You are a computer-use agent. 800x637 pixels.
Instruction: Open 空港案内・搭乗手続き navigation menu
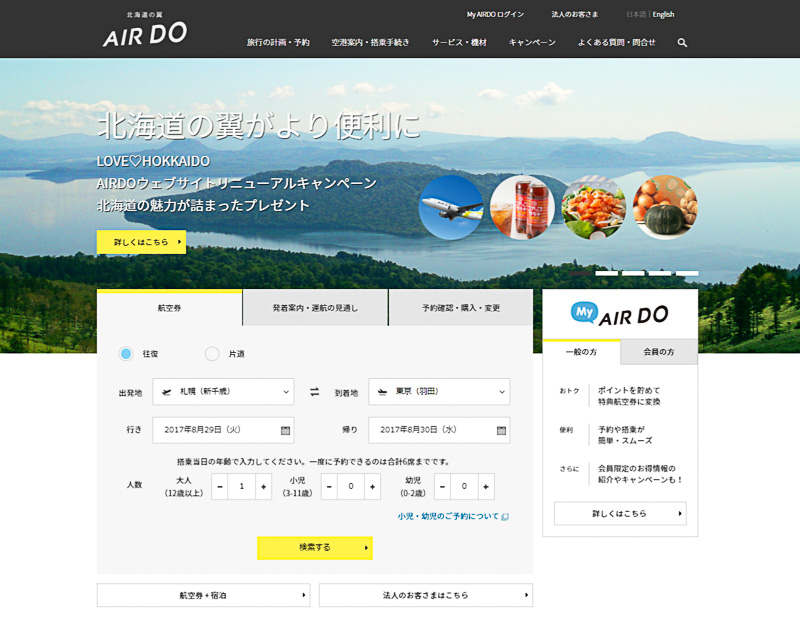pos(370,42)
